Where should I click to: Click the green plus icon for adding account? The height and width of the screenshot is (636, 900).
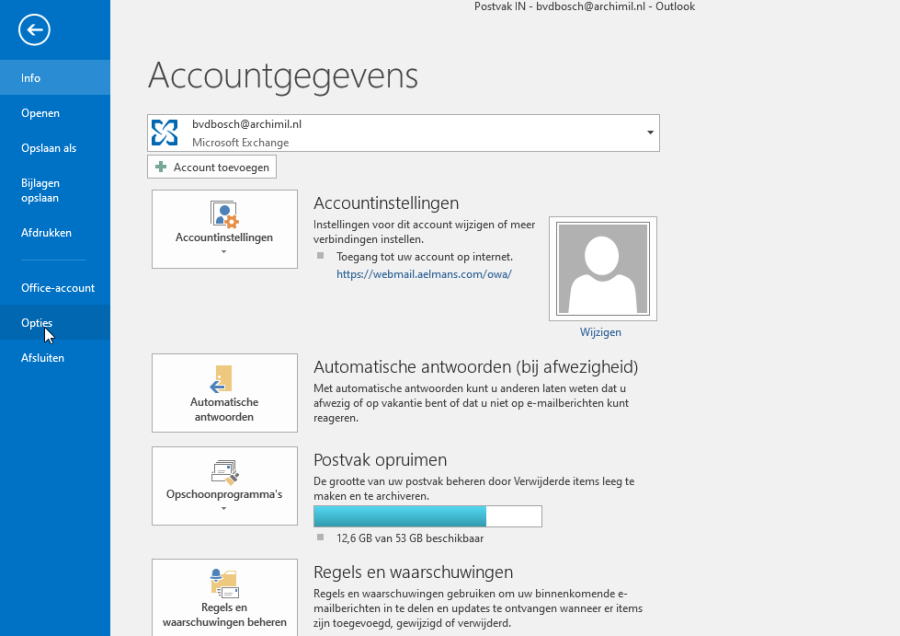click(x=161, y=167)
